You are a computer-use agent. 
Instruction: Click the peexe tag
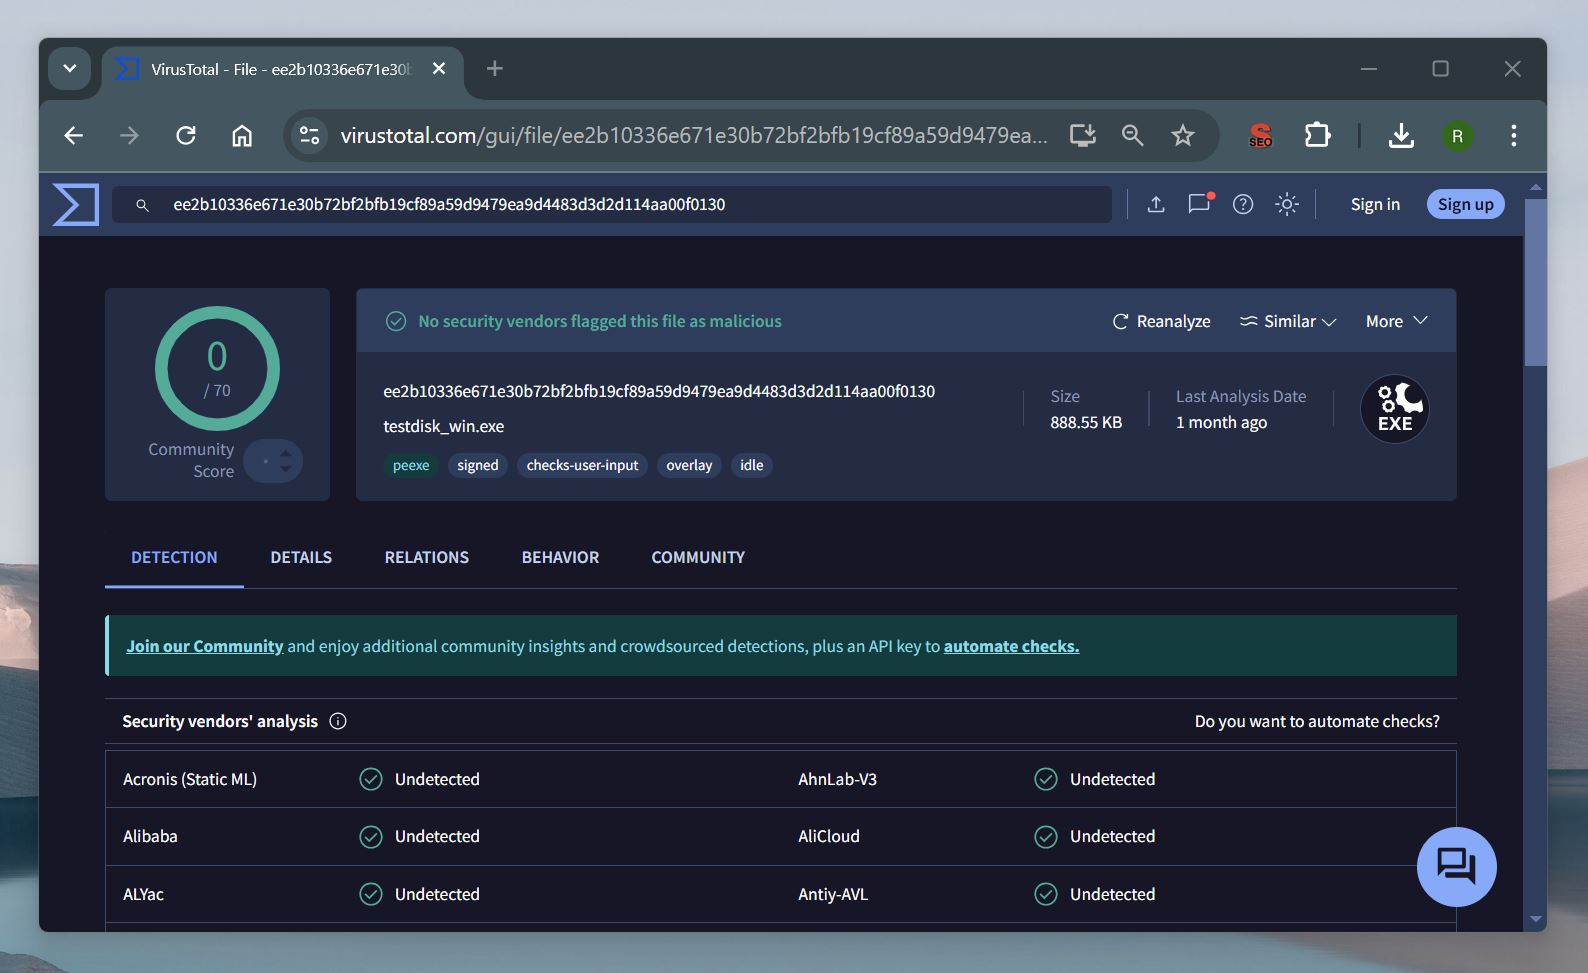click(x=411, y=465)
